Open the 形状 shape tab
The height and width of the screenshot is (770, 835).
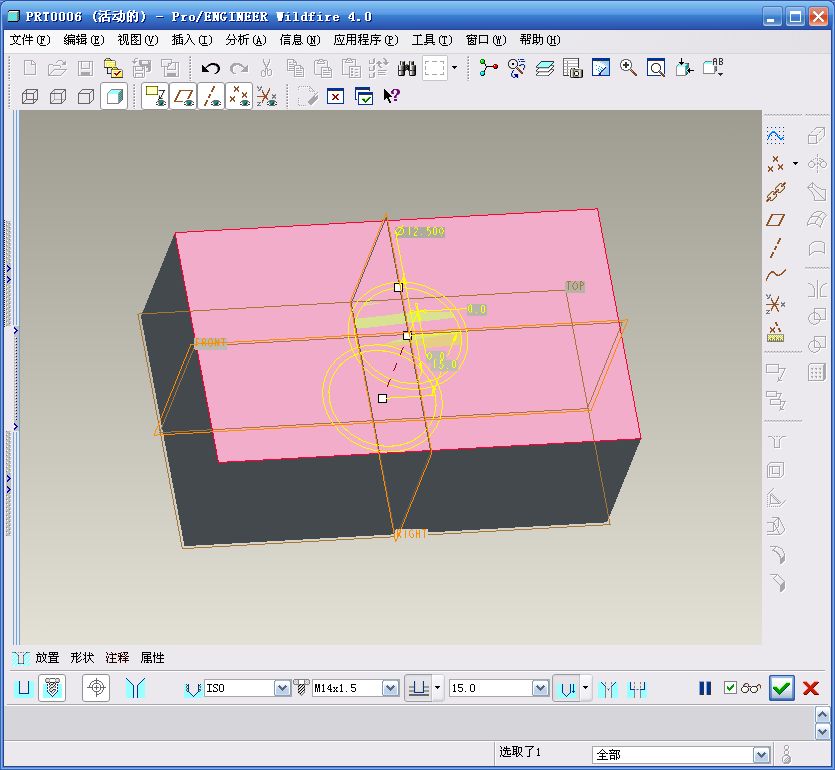[x=82, y=658]
